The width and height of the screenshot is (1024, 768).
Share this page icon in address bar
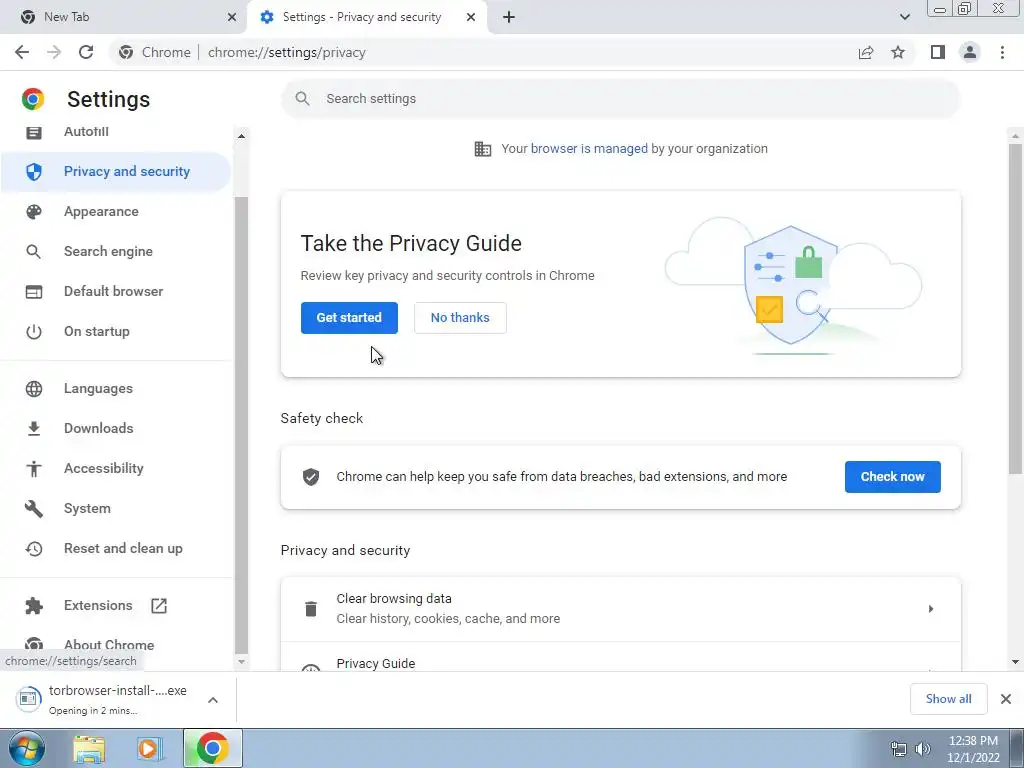[x=866, y=52]
